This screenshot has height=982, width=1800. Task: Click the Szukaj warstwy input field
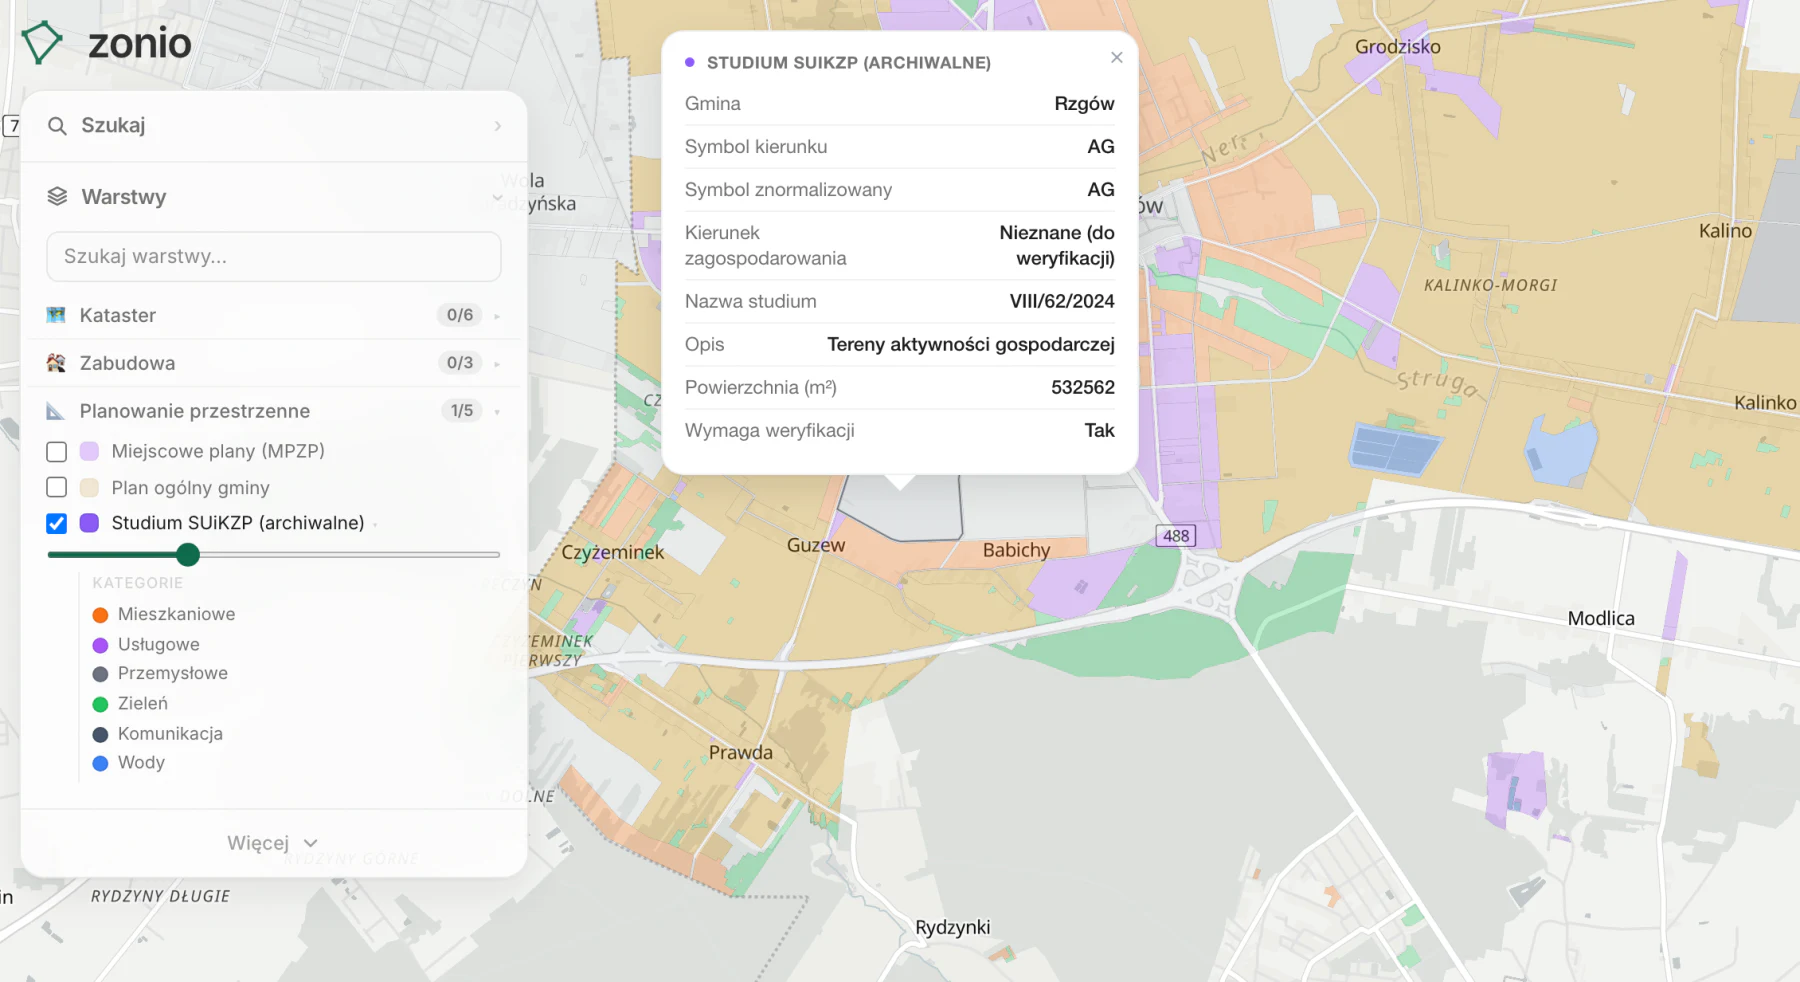pos(274,257)
